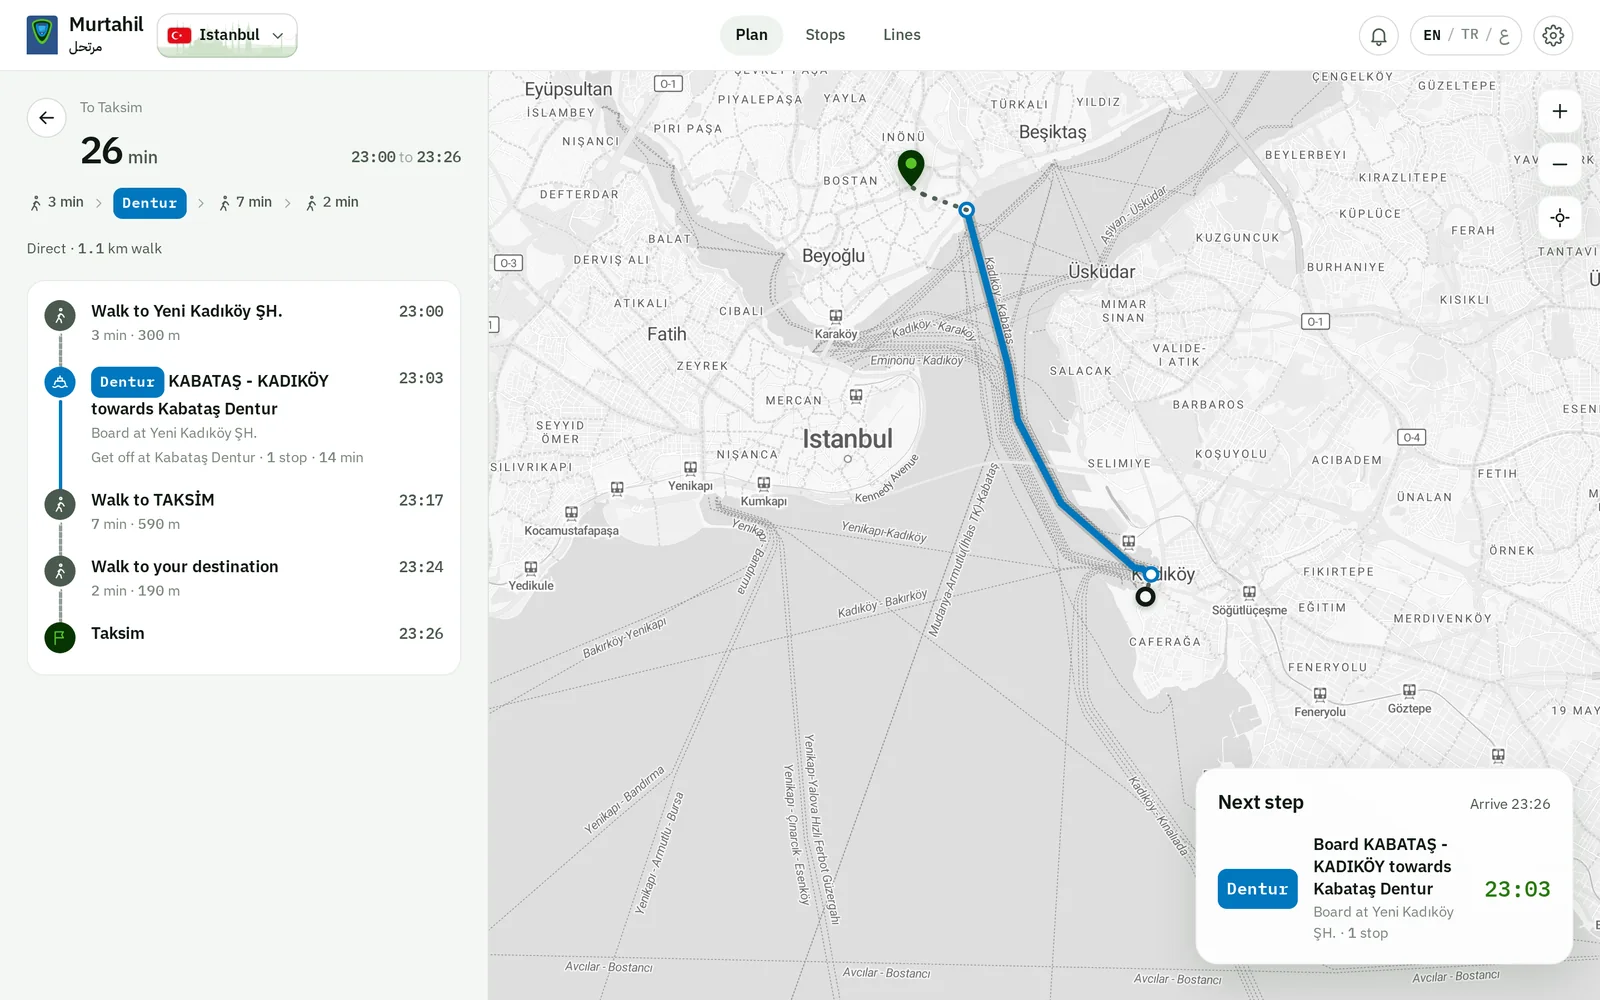This screenshot has width=1600, height=1000.
Task: Click the Feneryolu station icon on map
Action: (1320, 694)
